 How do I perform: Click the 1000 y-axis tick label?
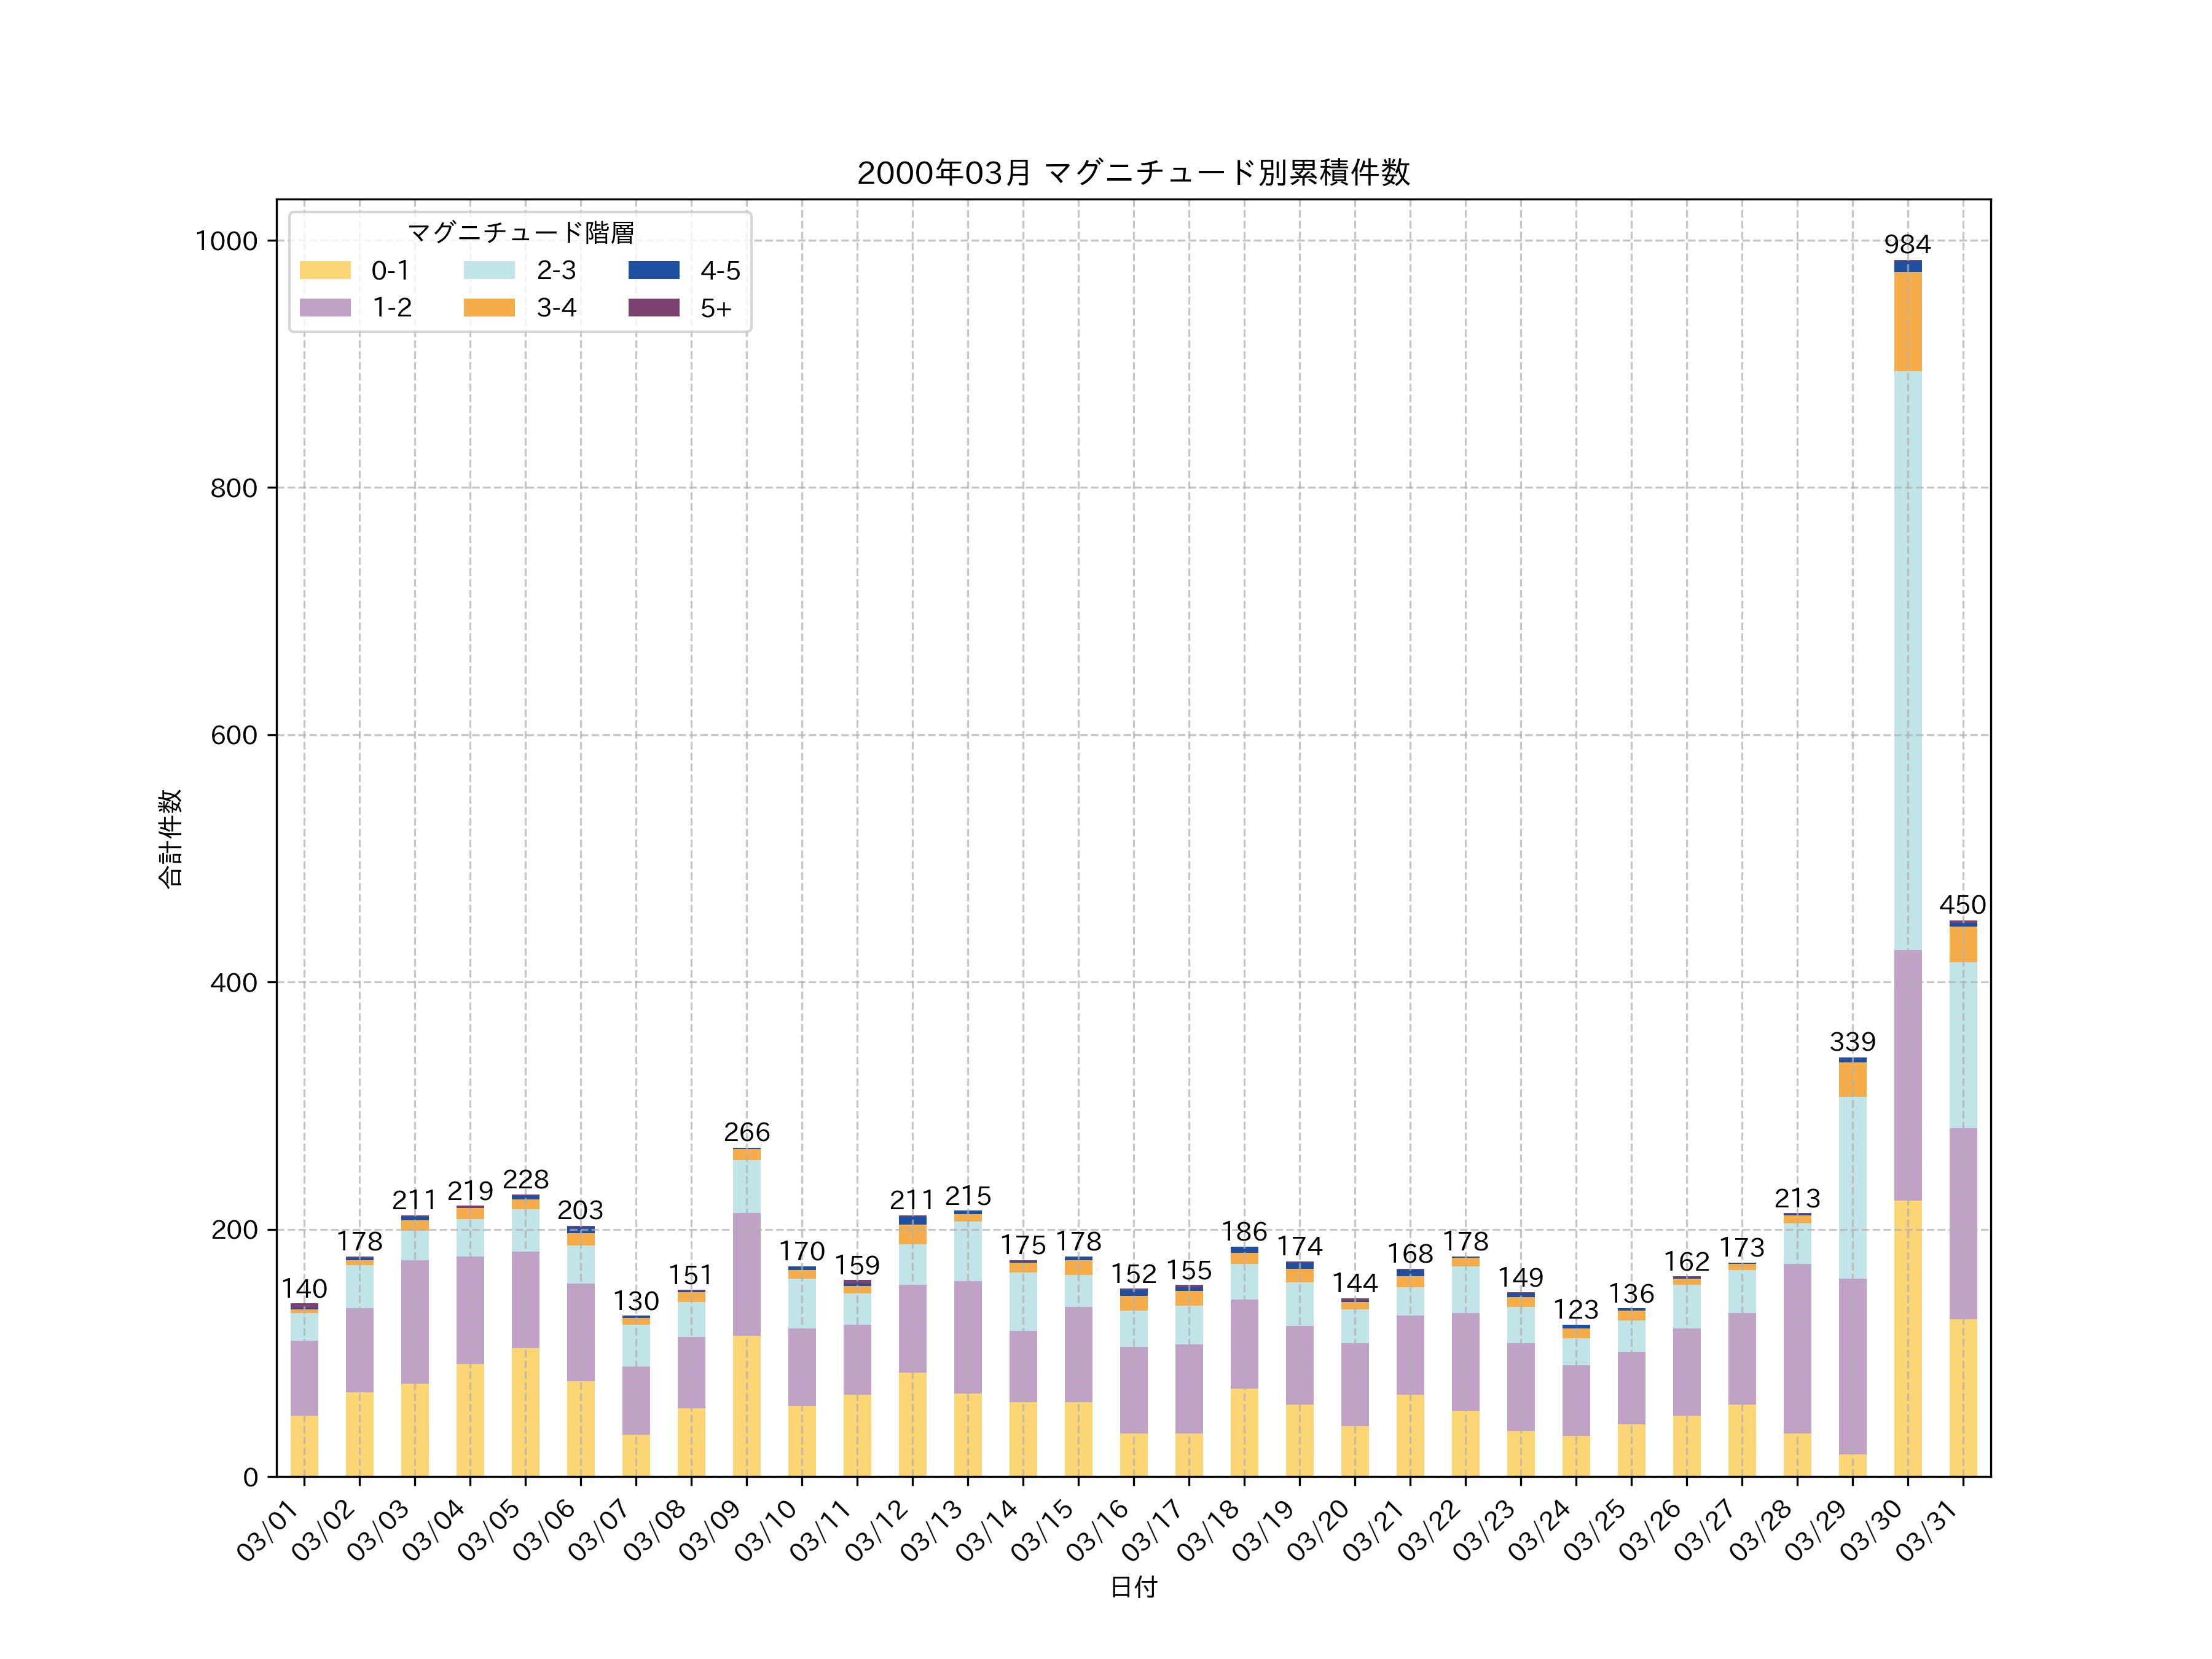[x=226, y=241]
